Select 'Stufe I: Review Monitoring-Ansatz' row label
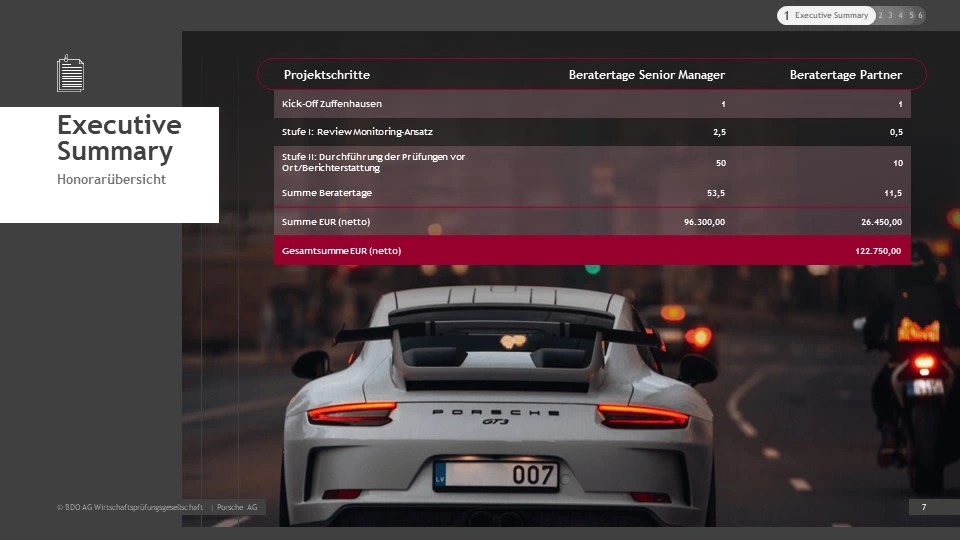 [x=357, y=132]
